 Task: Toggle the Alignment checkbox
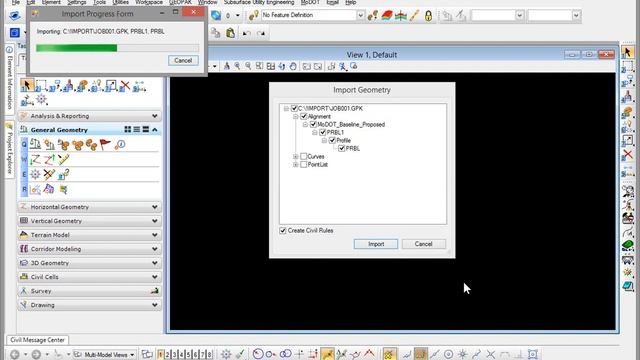tap(303, 116)
